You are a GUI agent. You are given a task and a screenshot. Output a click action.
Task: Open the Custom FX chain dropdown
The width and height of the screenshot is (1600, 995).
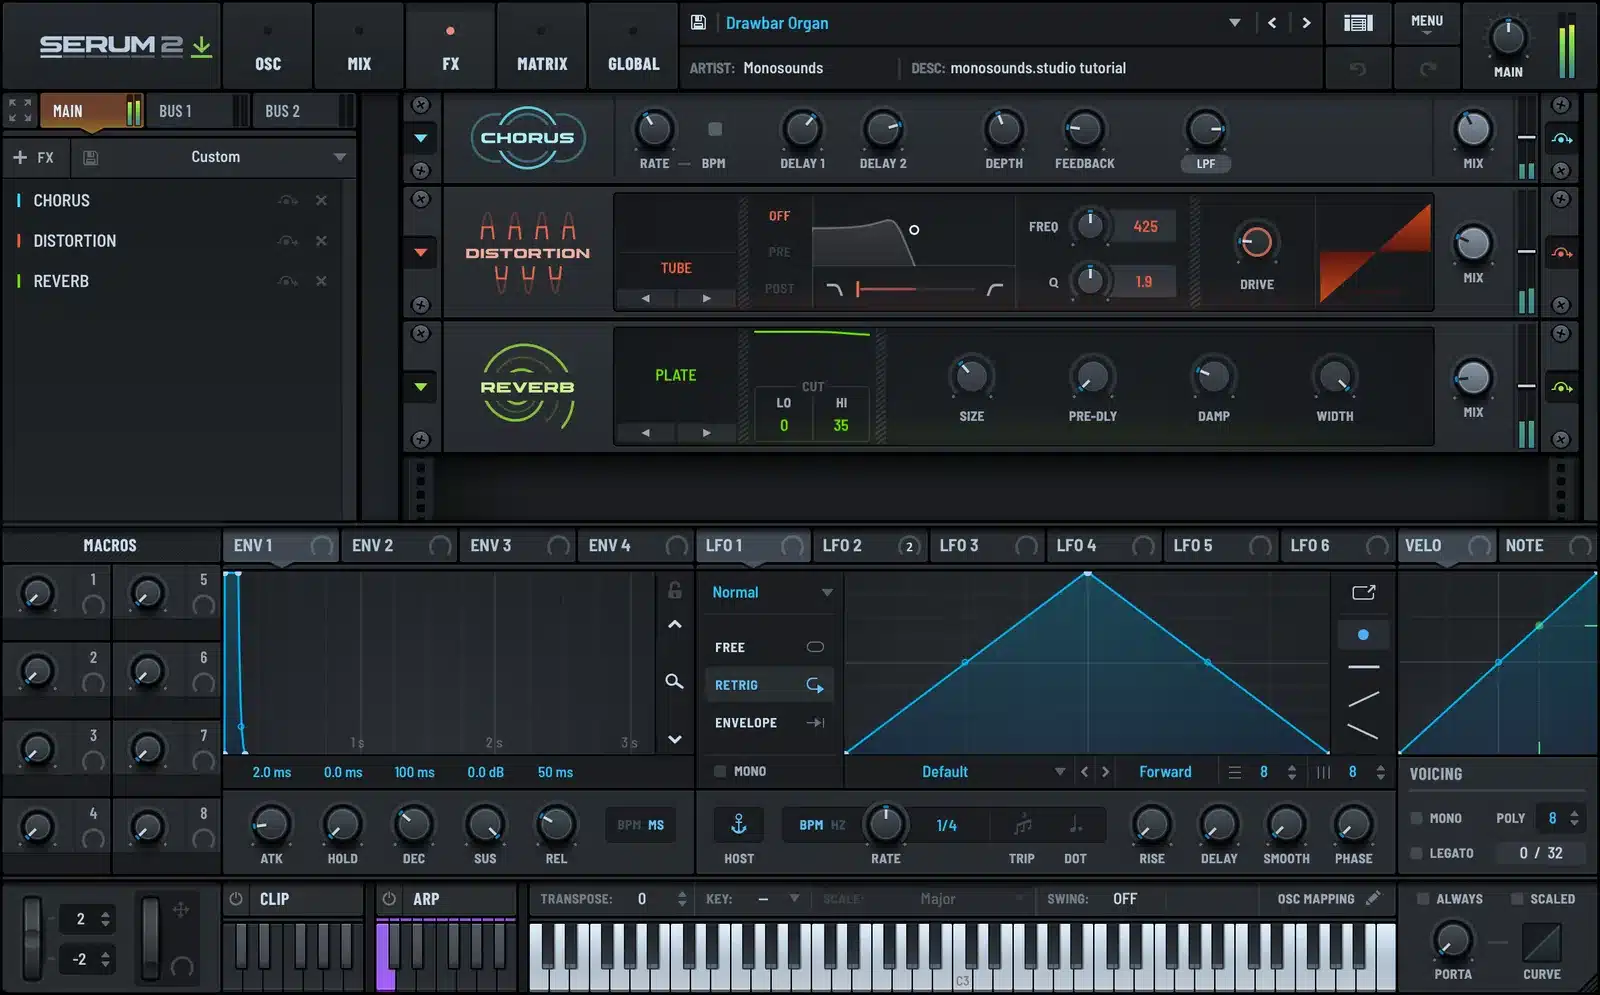pos(340,157)
